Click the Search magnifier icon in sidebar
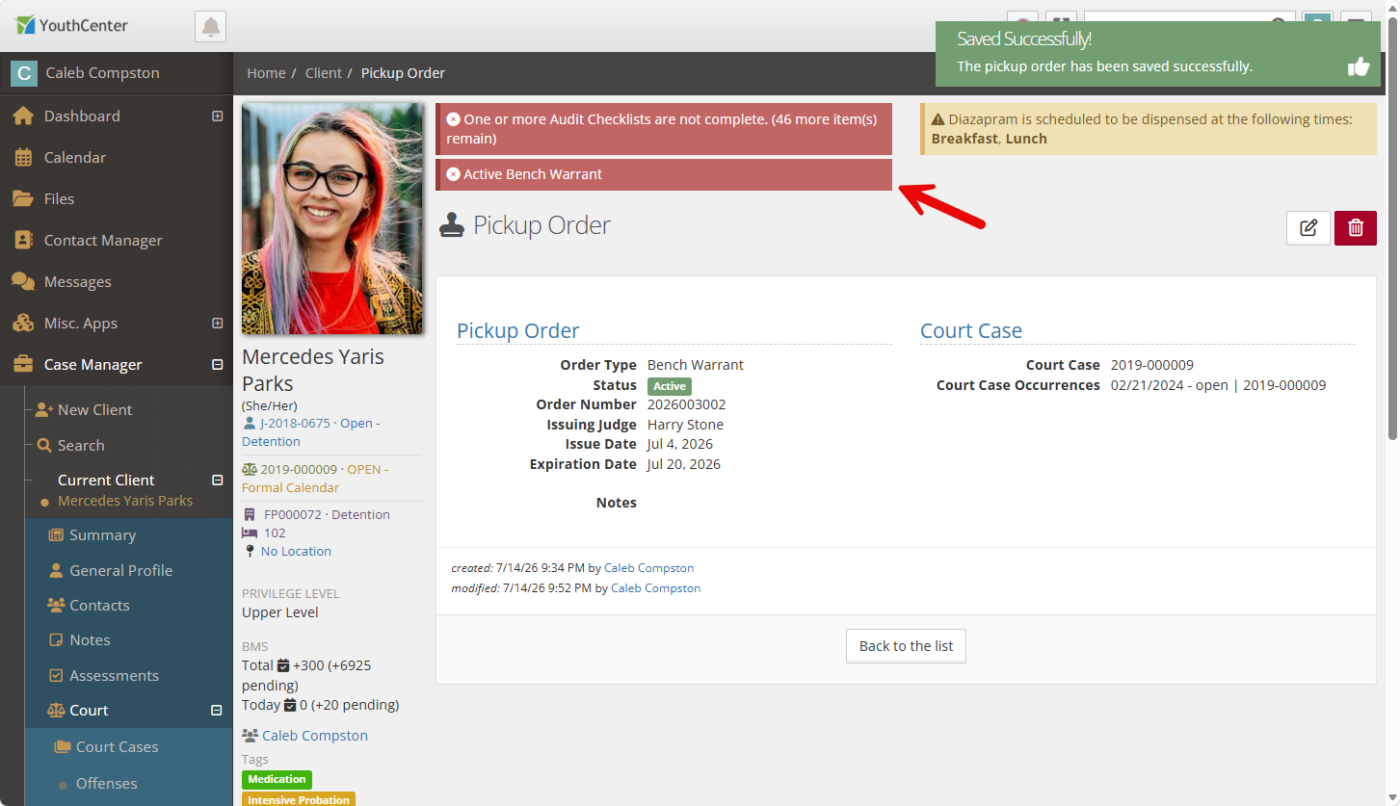1400x806 pixels. (x=44, y=446)
